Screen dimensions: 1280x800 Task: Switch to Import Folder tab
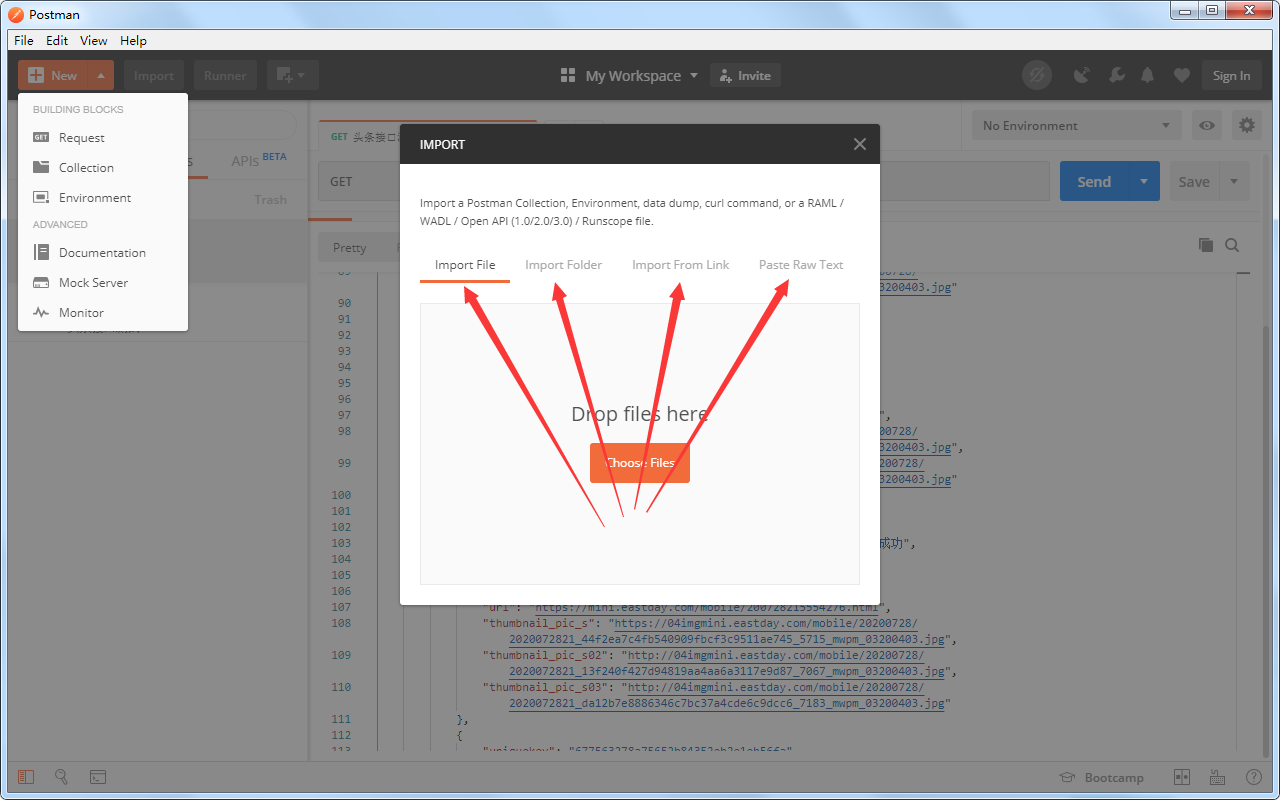coord(564,265)
